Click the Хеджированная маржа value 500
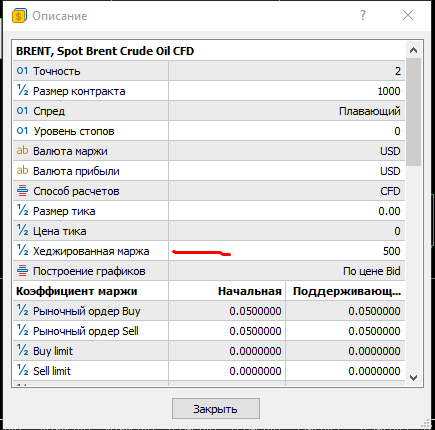The image size is (435, 430). coord(392,251)
